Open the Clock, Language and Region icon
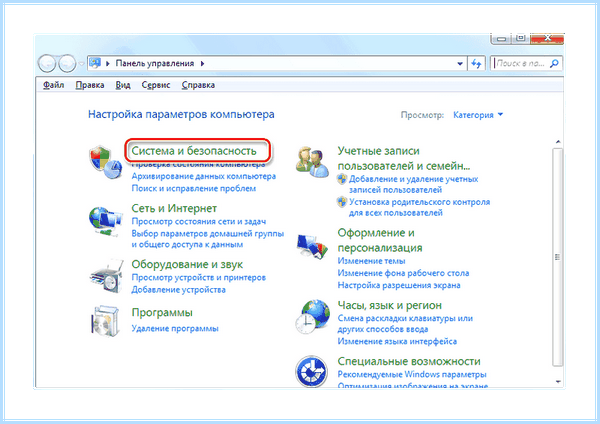This screenshot has height=424, width=600. 312,317
